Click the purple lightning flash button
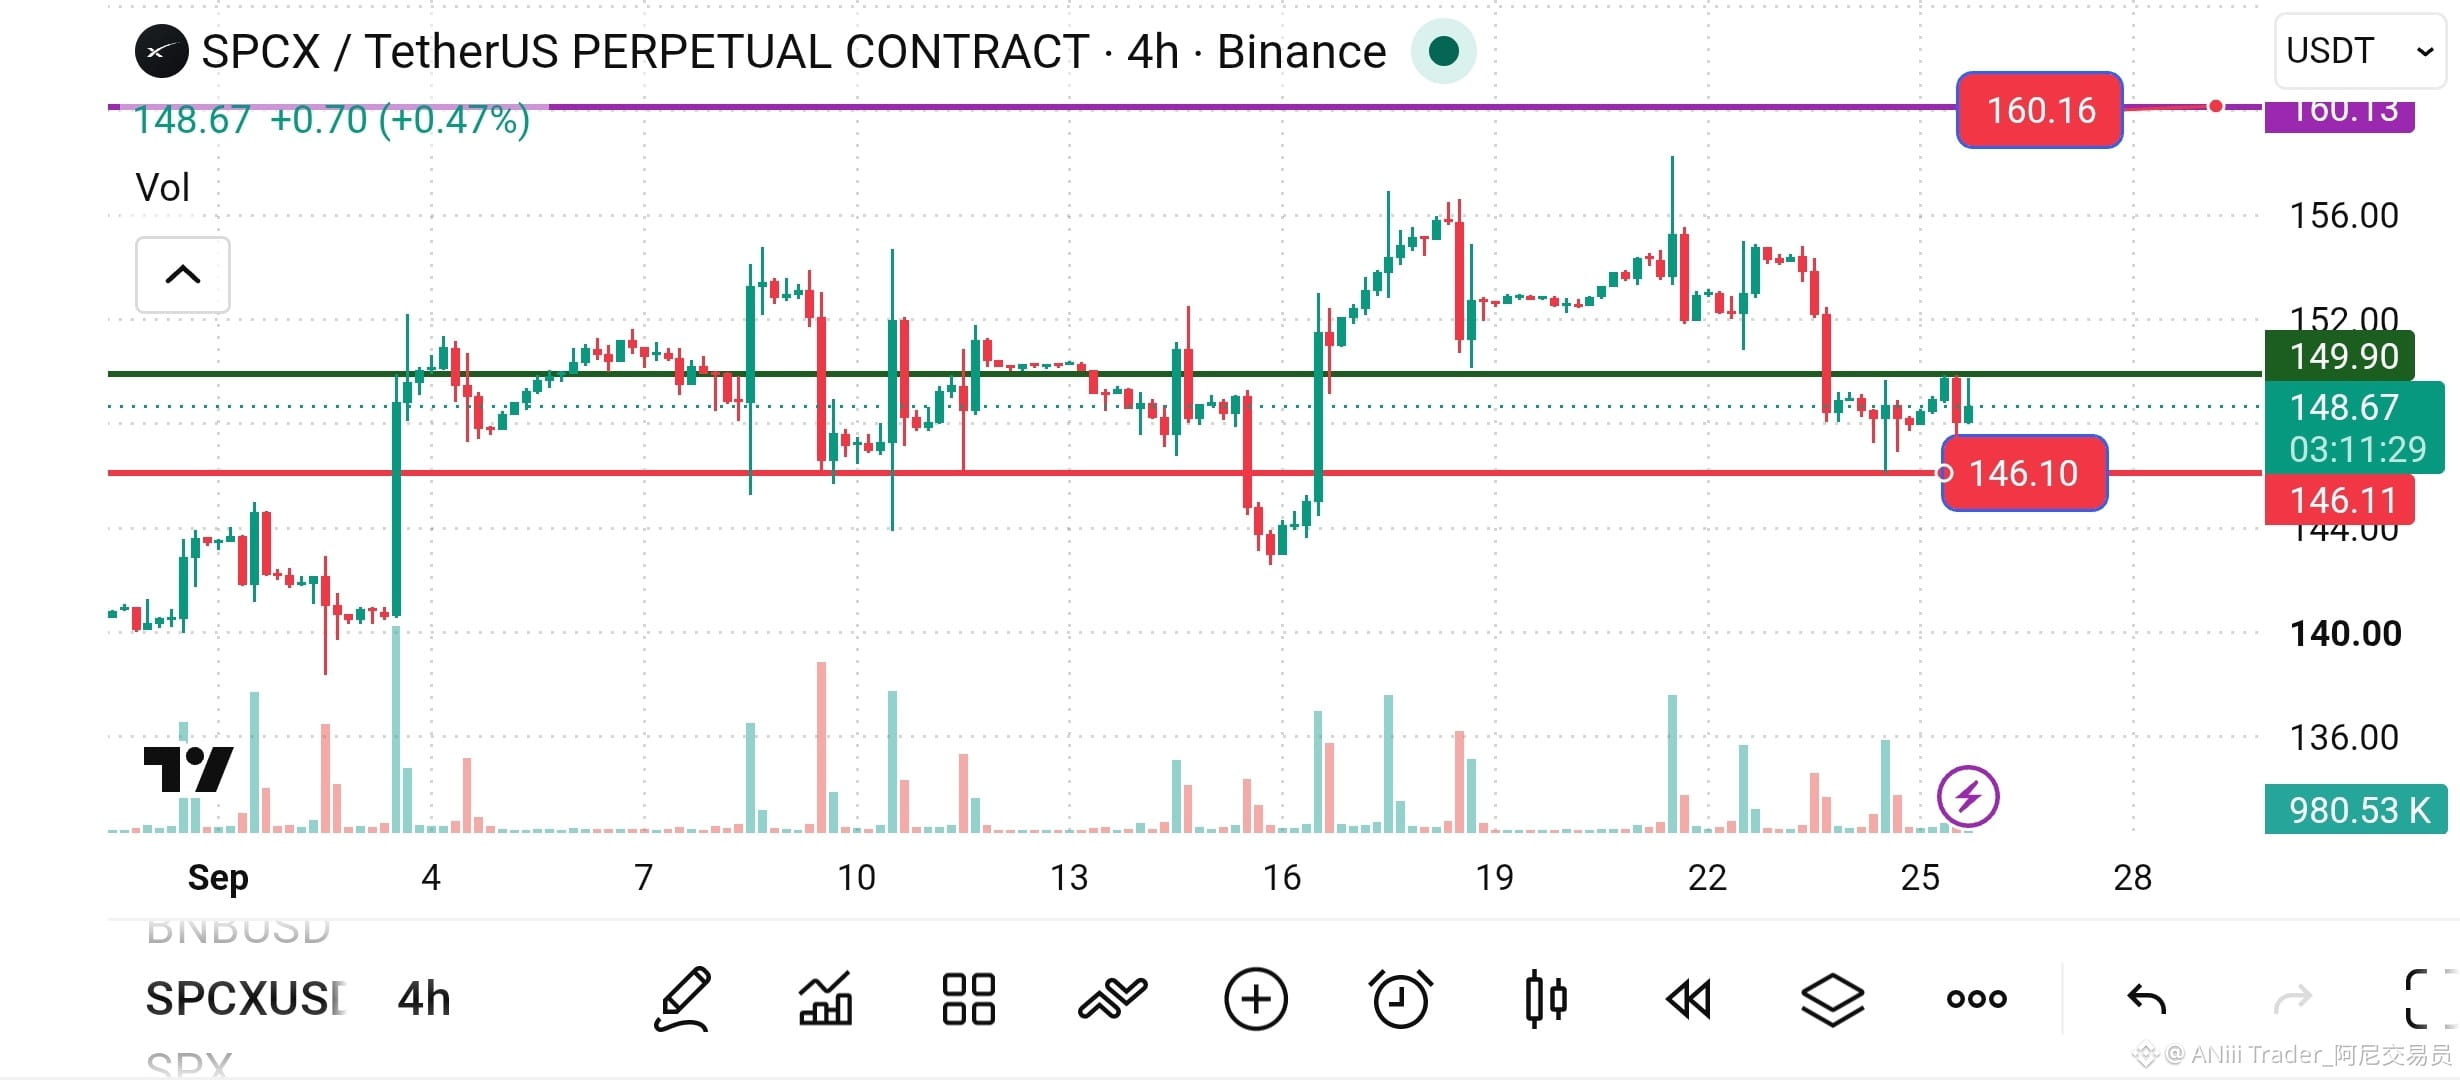Image resolution: width=2460 pixels, height=1080 pixels. (x=1967, y=797)
